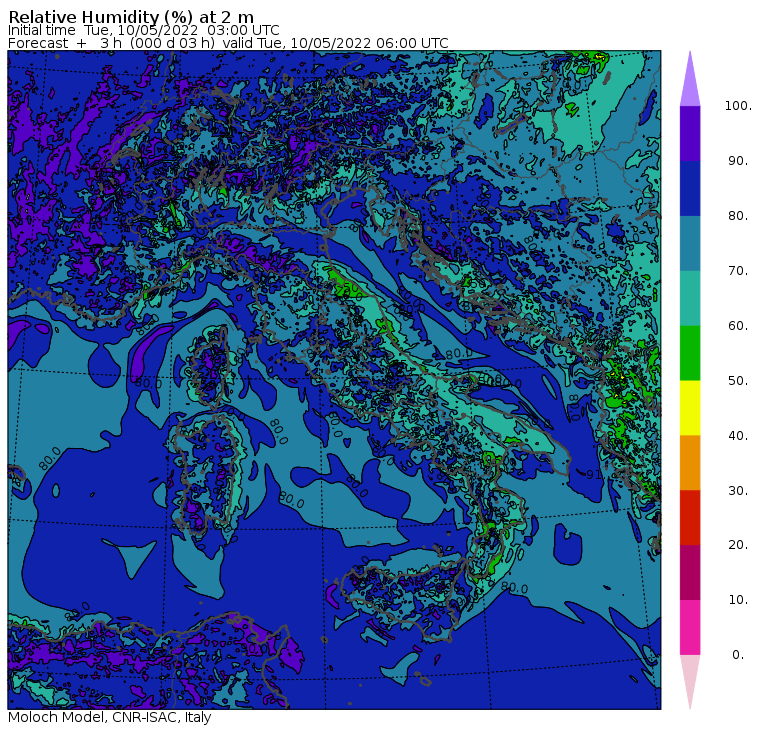This screenshot has height=731, width=760.
Task: Click the teal 60–70 legend segment
Action: click(x=690, y=298)
